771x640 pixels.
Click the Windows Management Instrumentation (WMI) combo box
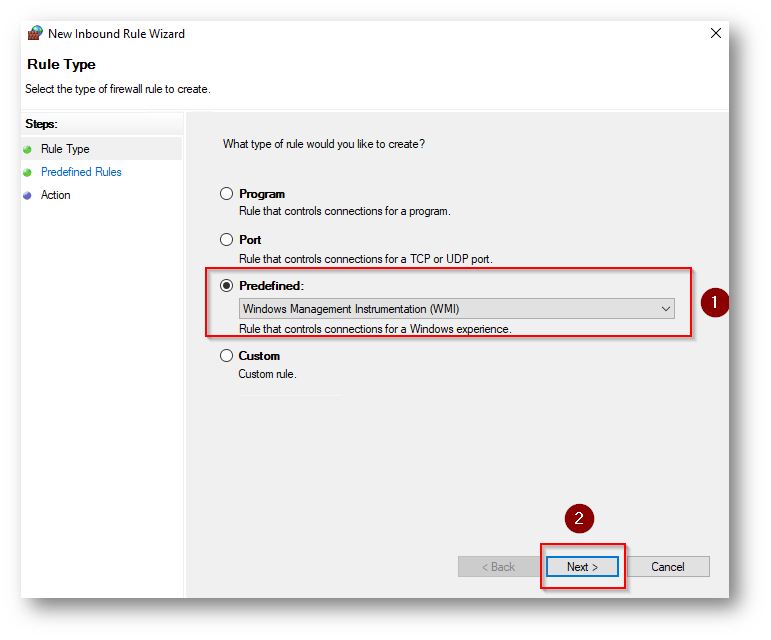pos(456,309)
